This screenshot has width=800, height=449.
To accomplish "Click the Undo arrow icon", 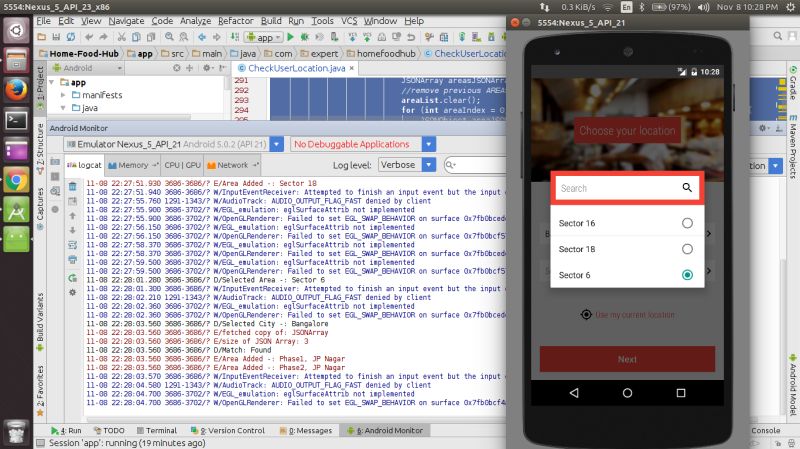I will click(89, 37).
